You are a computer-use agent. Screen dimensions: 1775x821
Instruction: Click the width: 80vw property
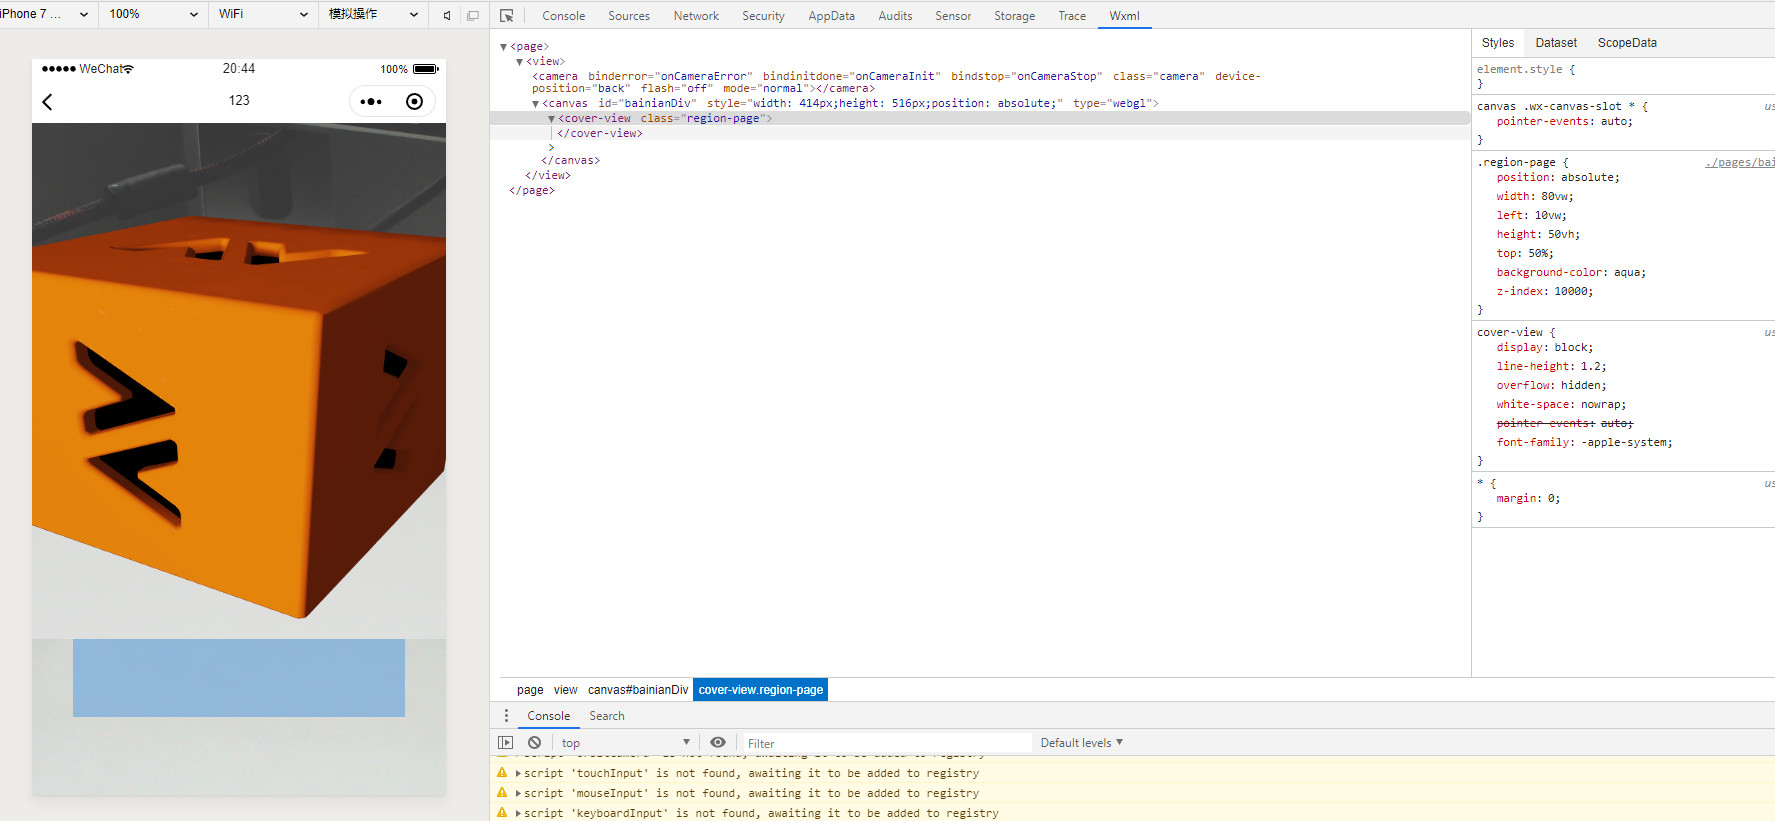(1534, 196)
